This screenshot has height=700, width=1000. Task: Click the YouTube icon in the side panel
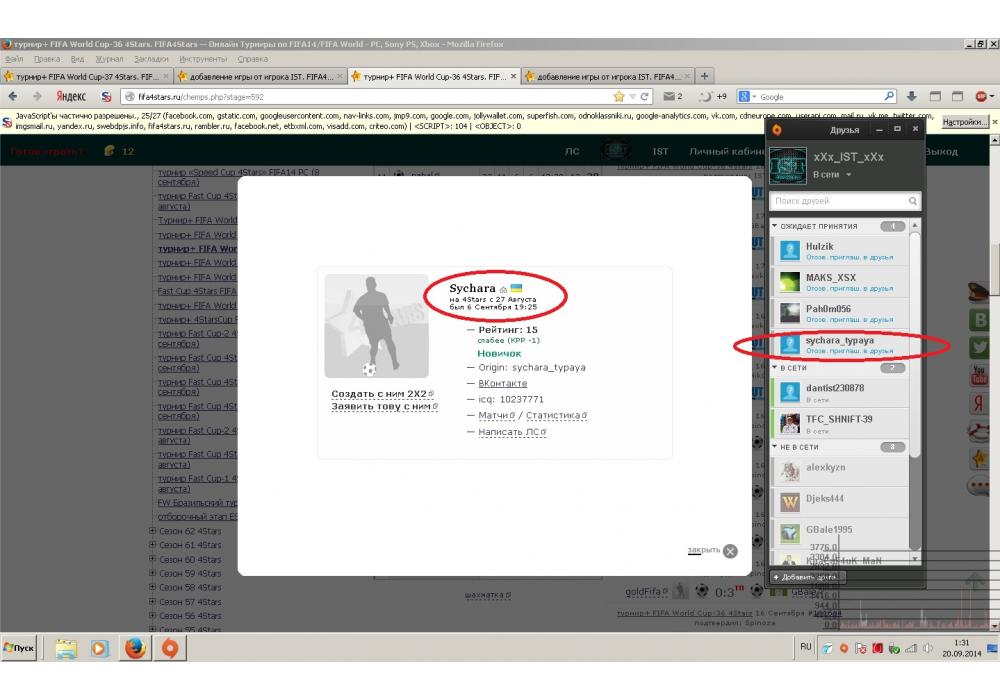coord(980,375)
